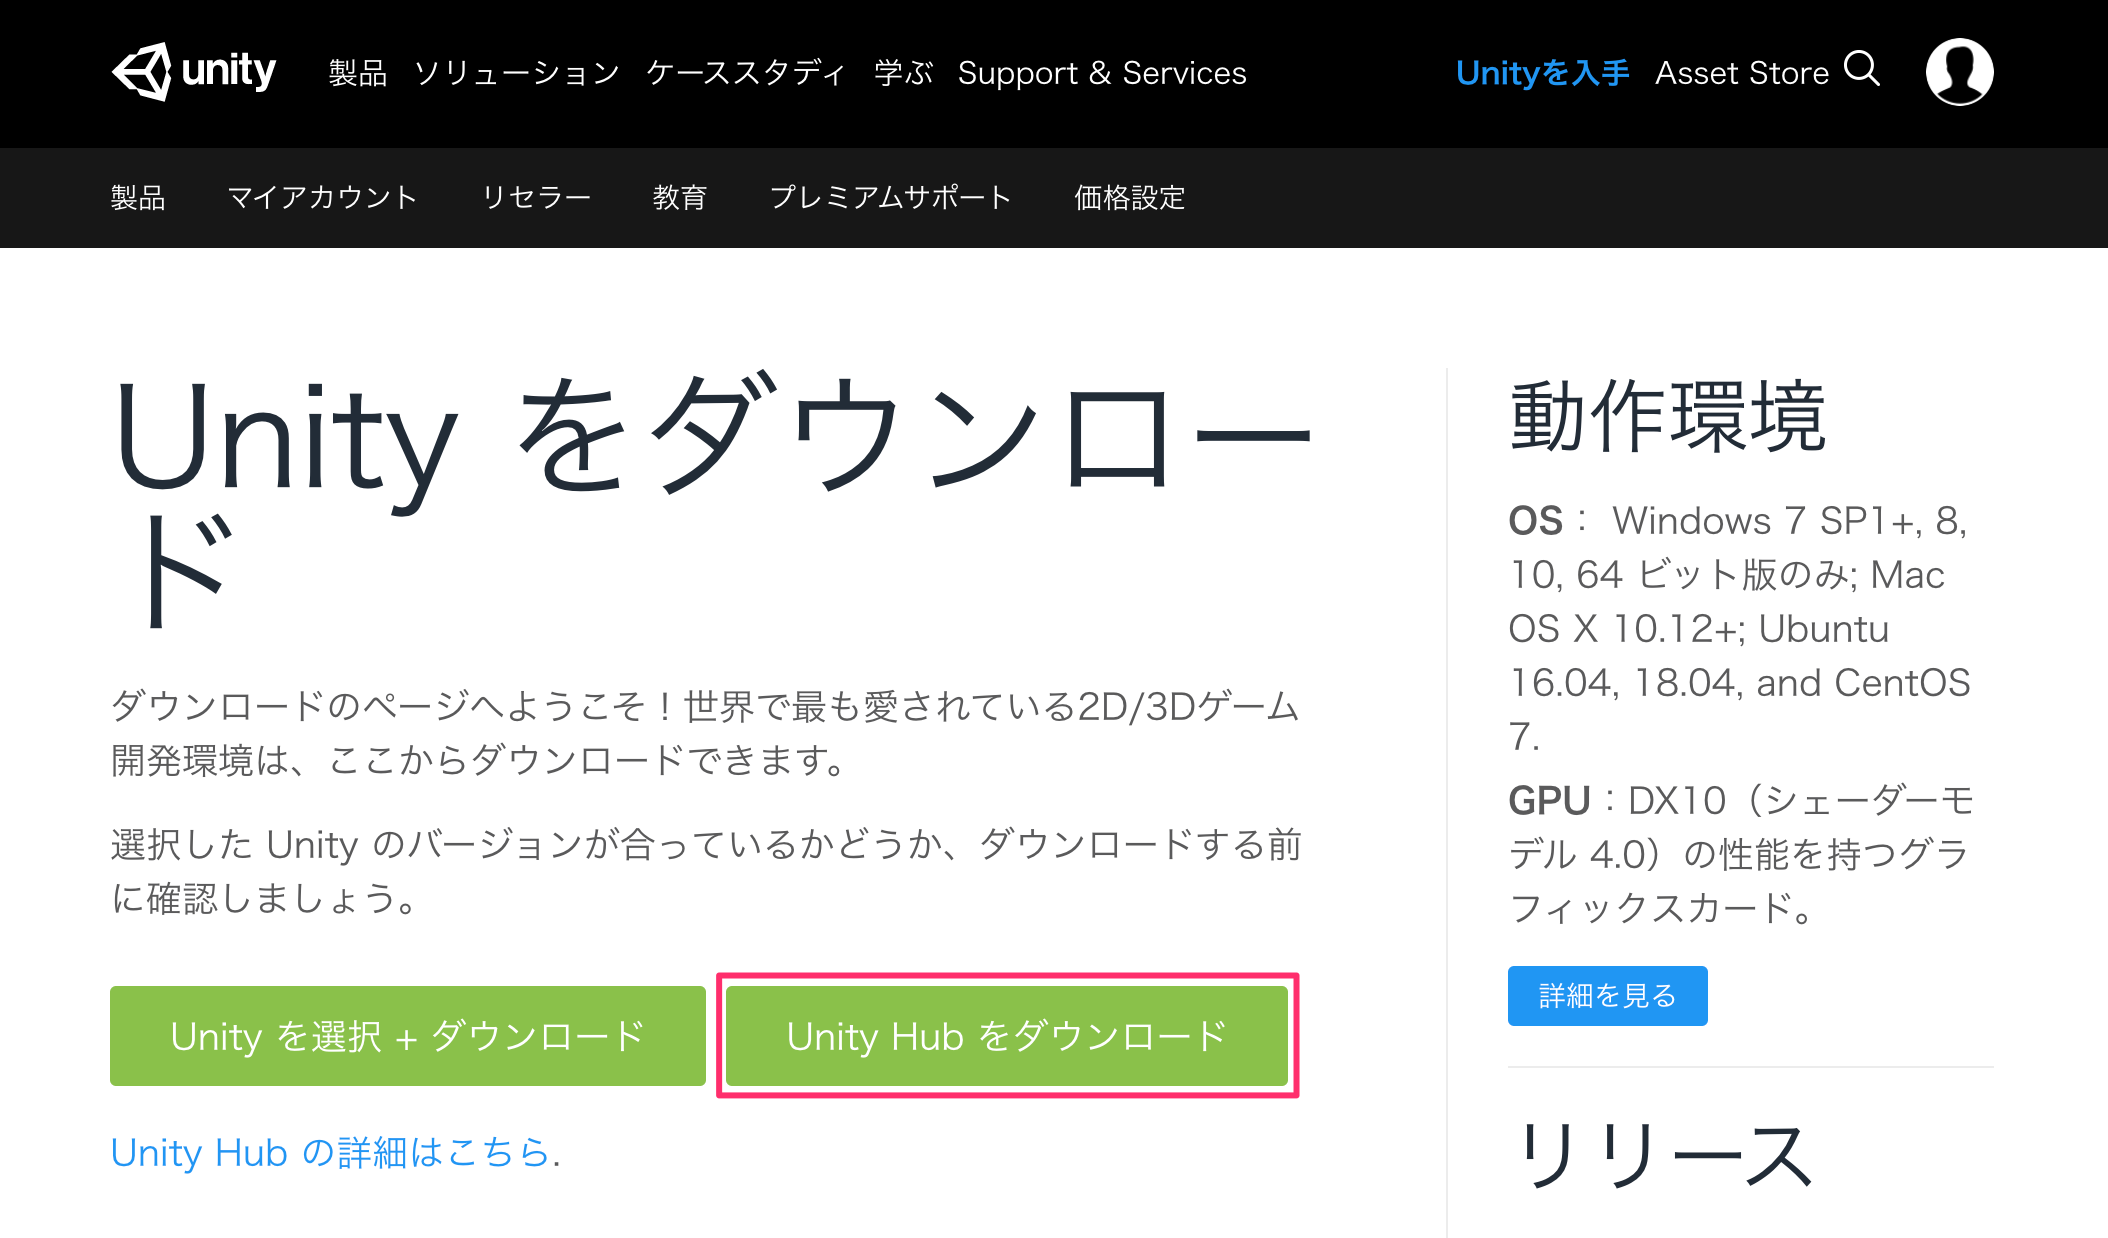Open the search magnifier icon
The height and width of the screenshot is (1238, 2108).
pyautogui.click(x=1862, y=70)
